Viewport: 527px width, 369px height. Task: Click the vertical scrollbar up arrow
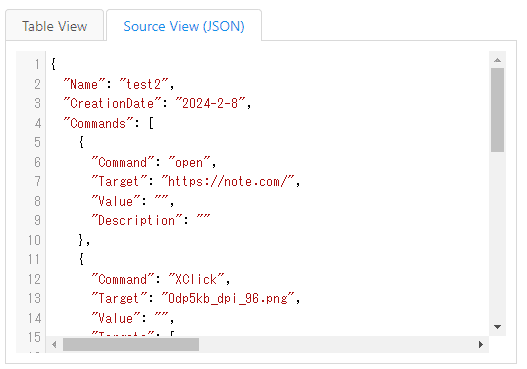pyautogui.click(x=497, y=60)
